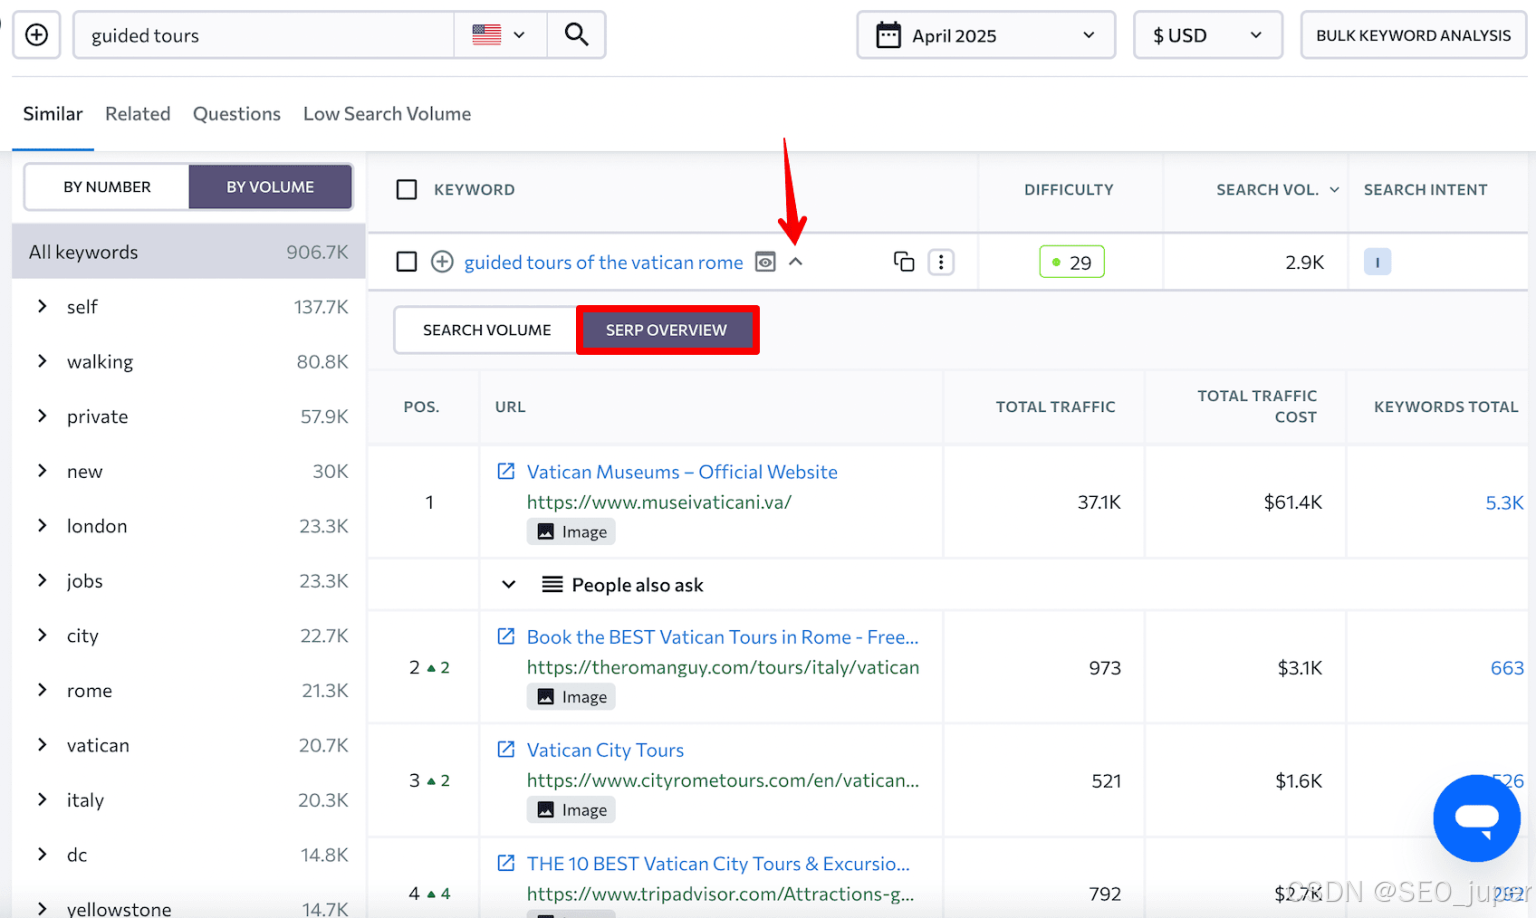Select the By Volume grouping toggle
This screenshot has height=918, width=1536.
[x=270, y=187]
